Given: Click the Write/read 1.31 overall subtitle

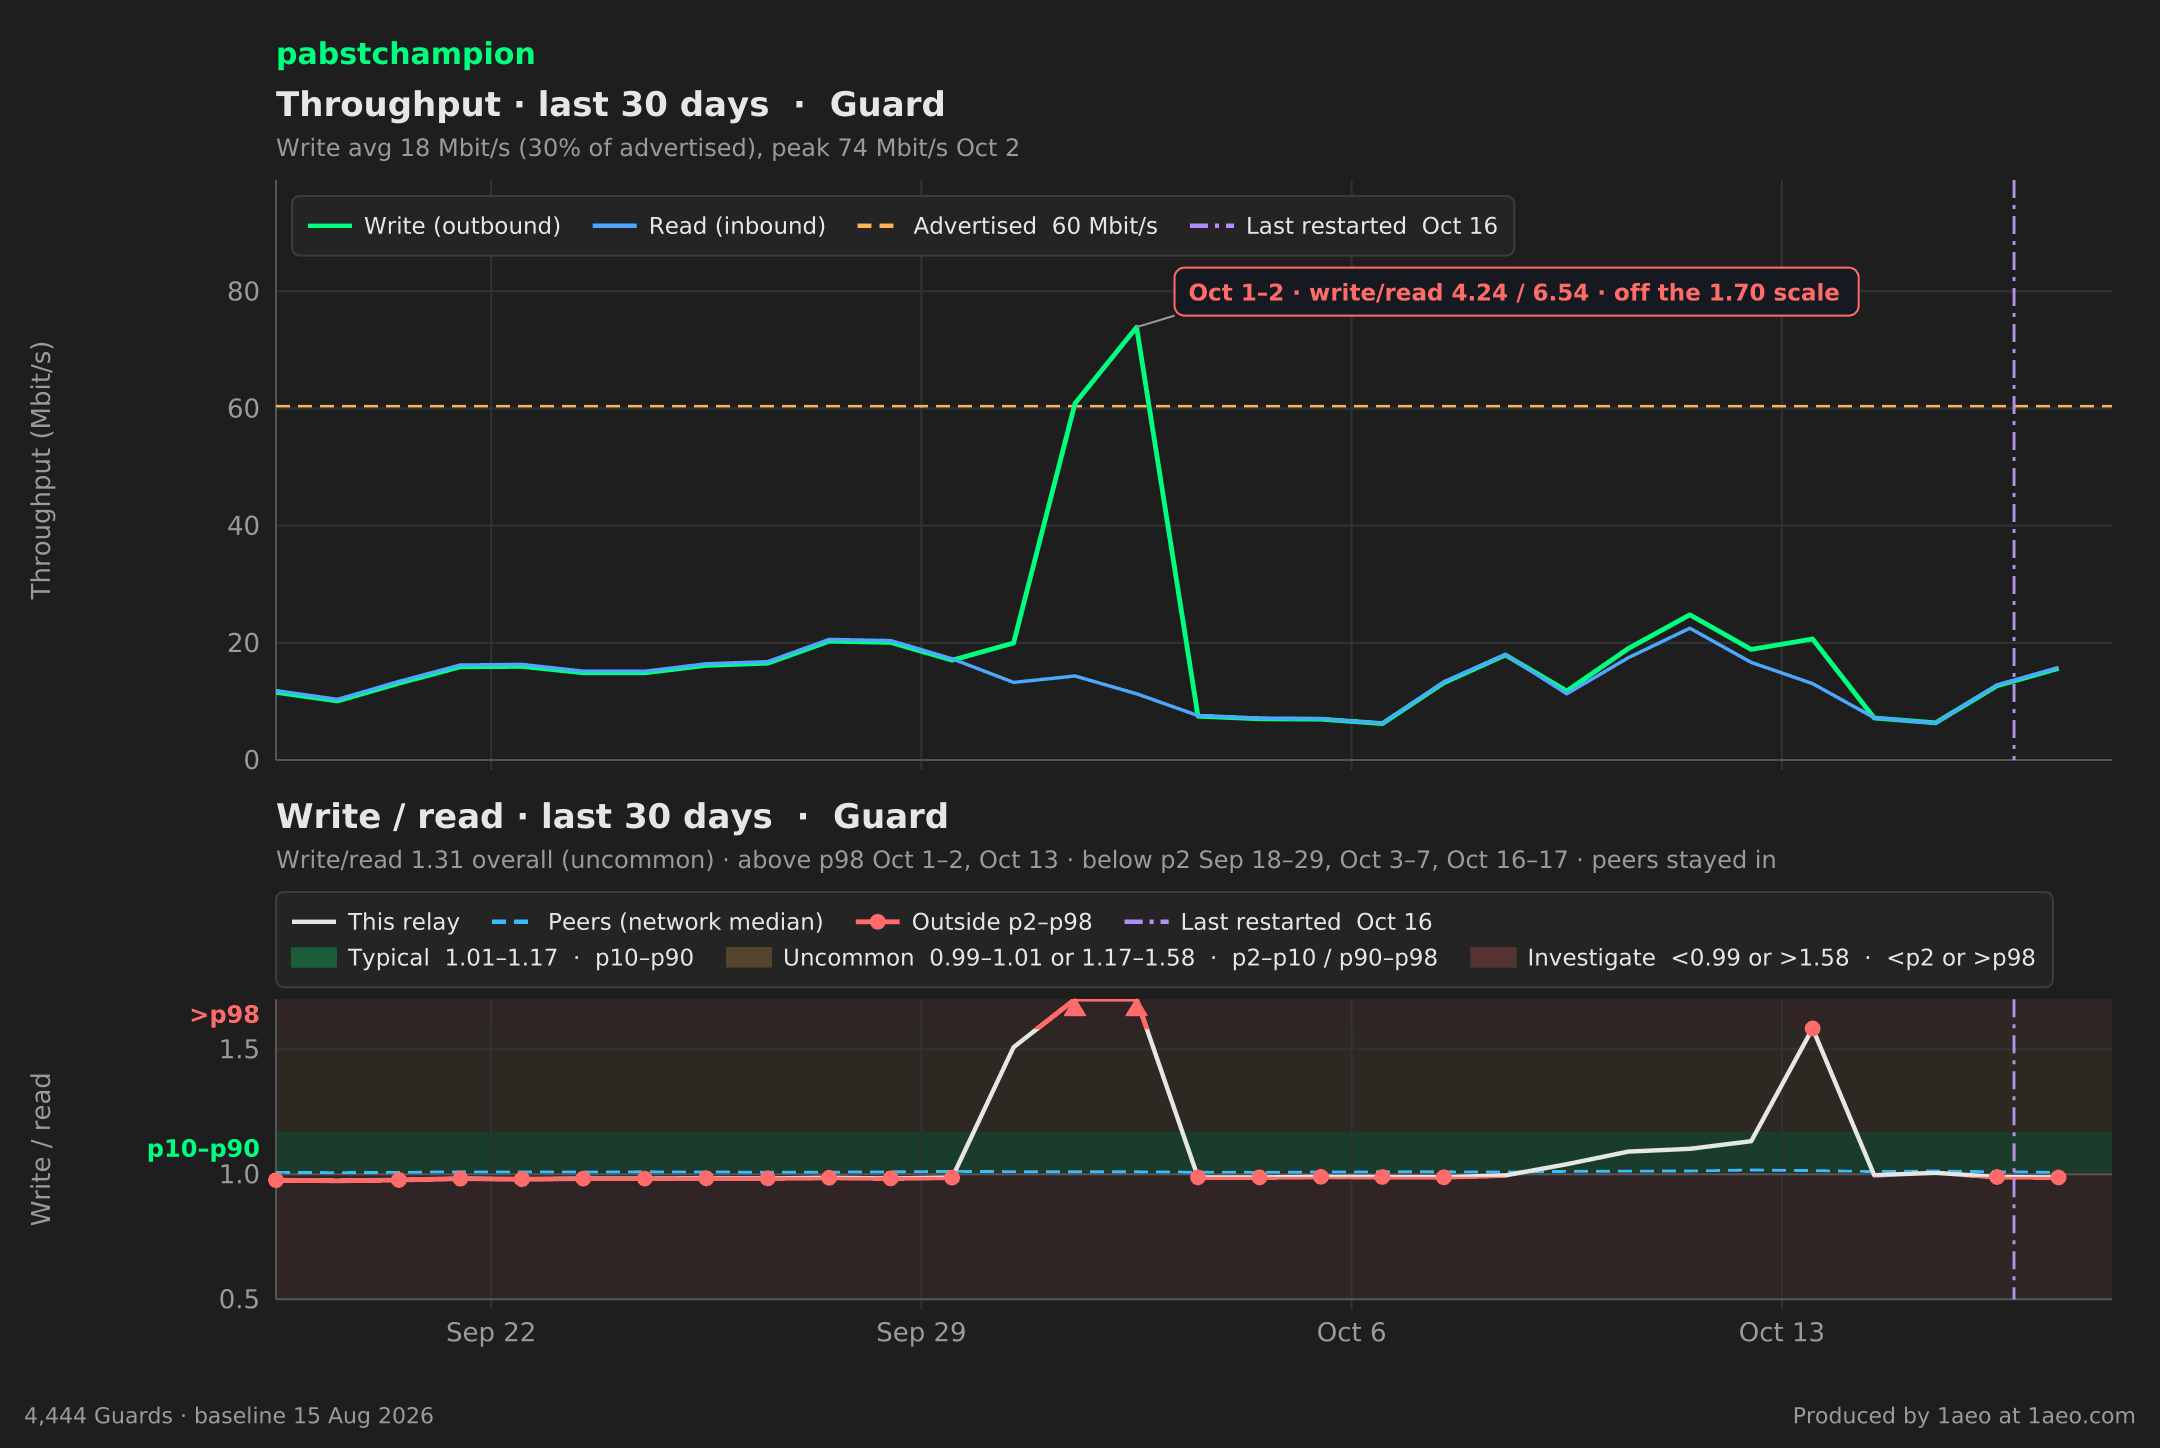Looking at the screenshot, I should [1026, 860].
